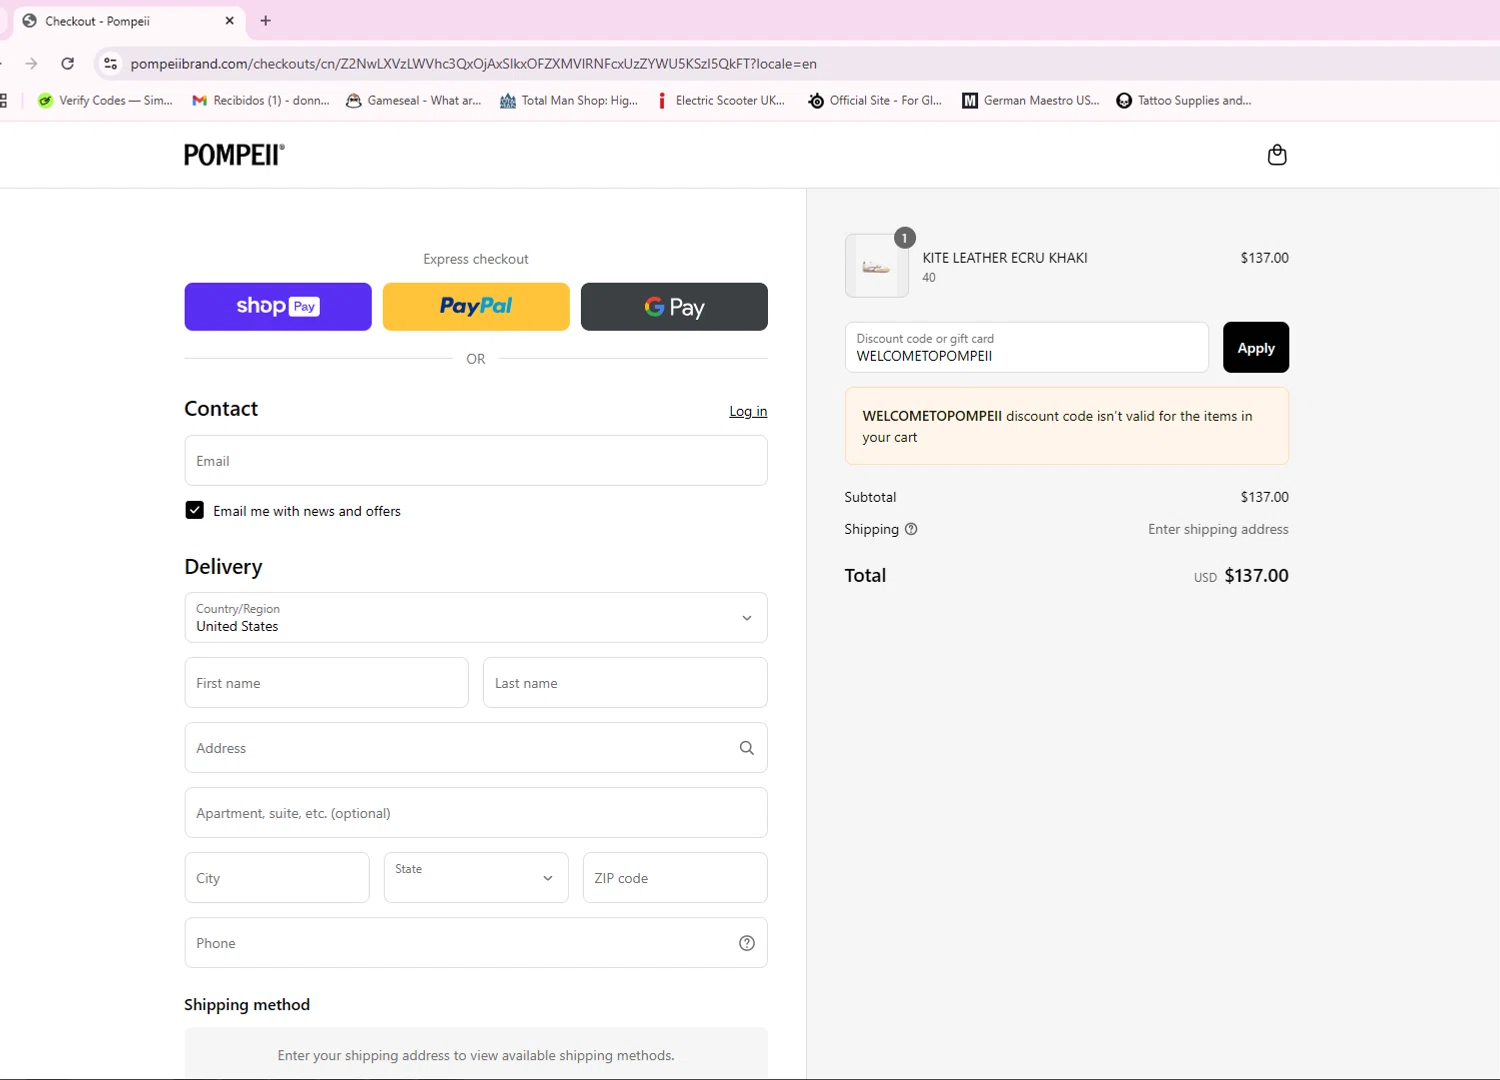The height and width of the screenshot is (1080, 1500).
Task: Click the Enter shipping address text
Action: 1218,529
